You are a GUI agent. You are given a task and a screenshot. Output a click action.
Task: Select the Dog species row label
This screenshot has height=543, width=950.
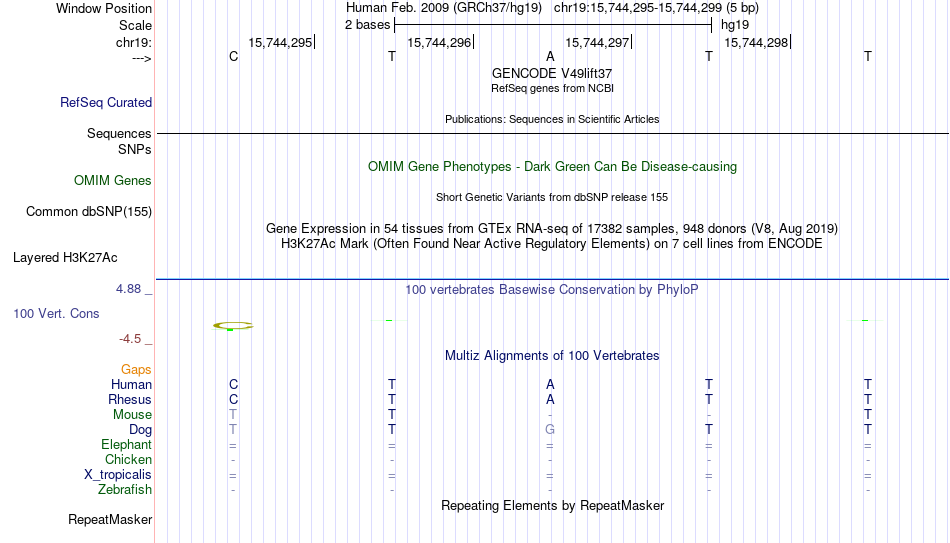140,430
